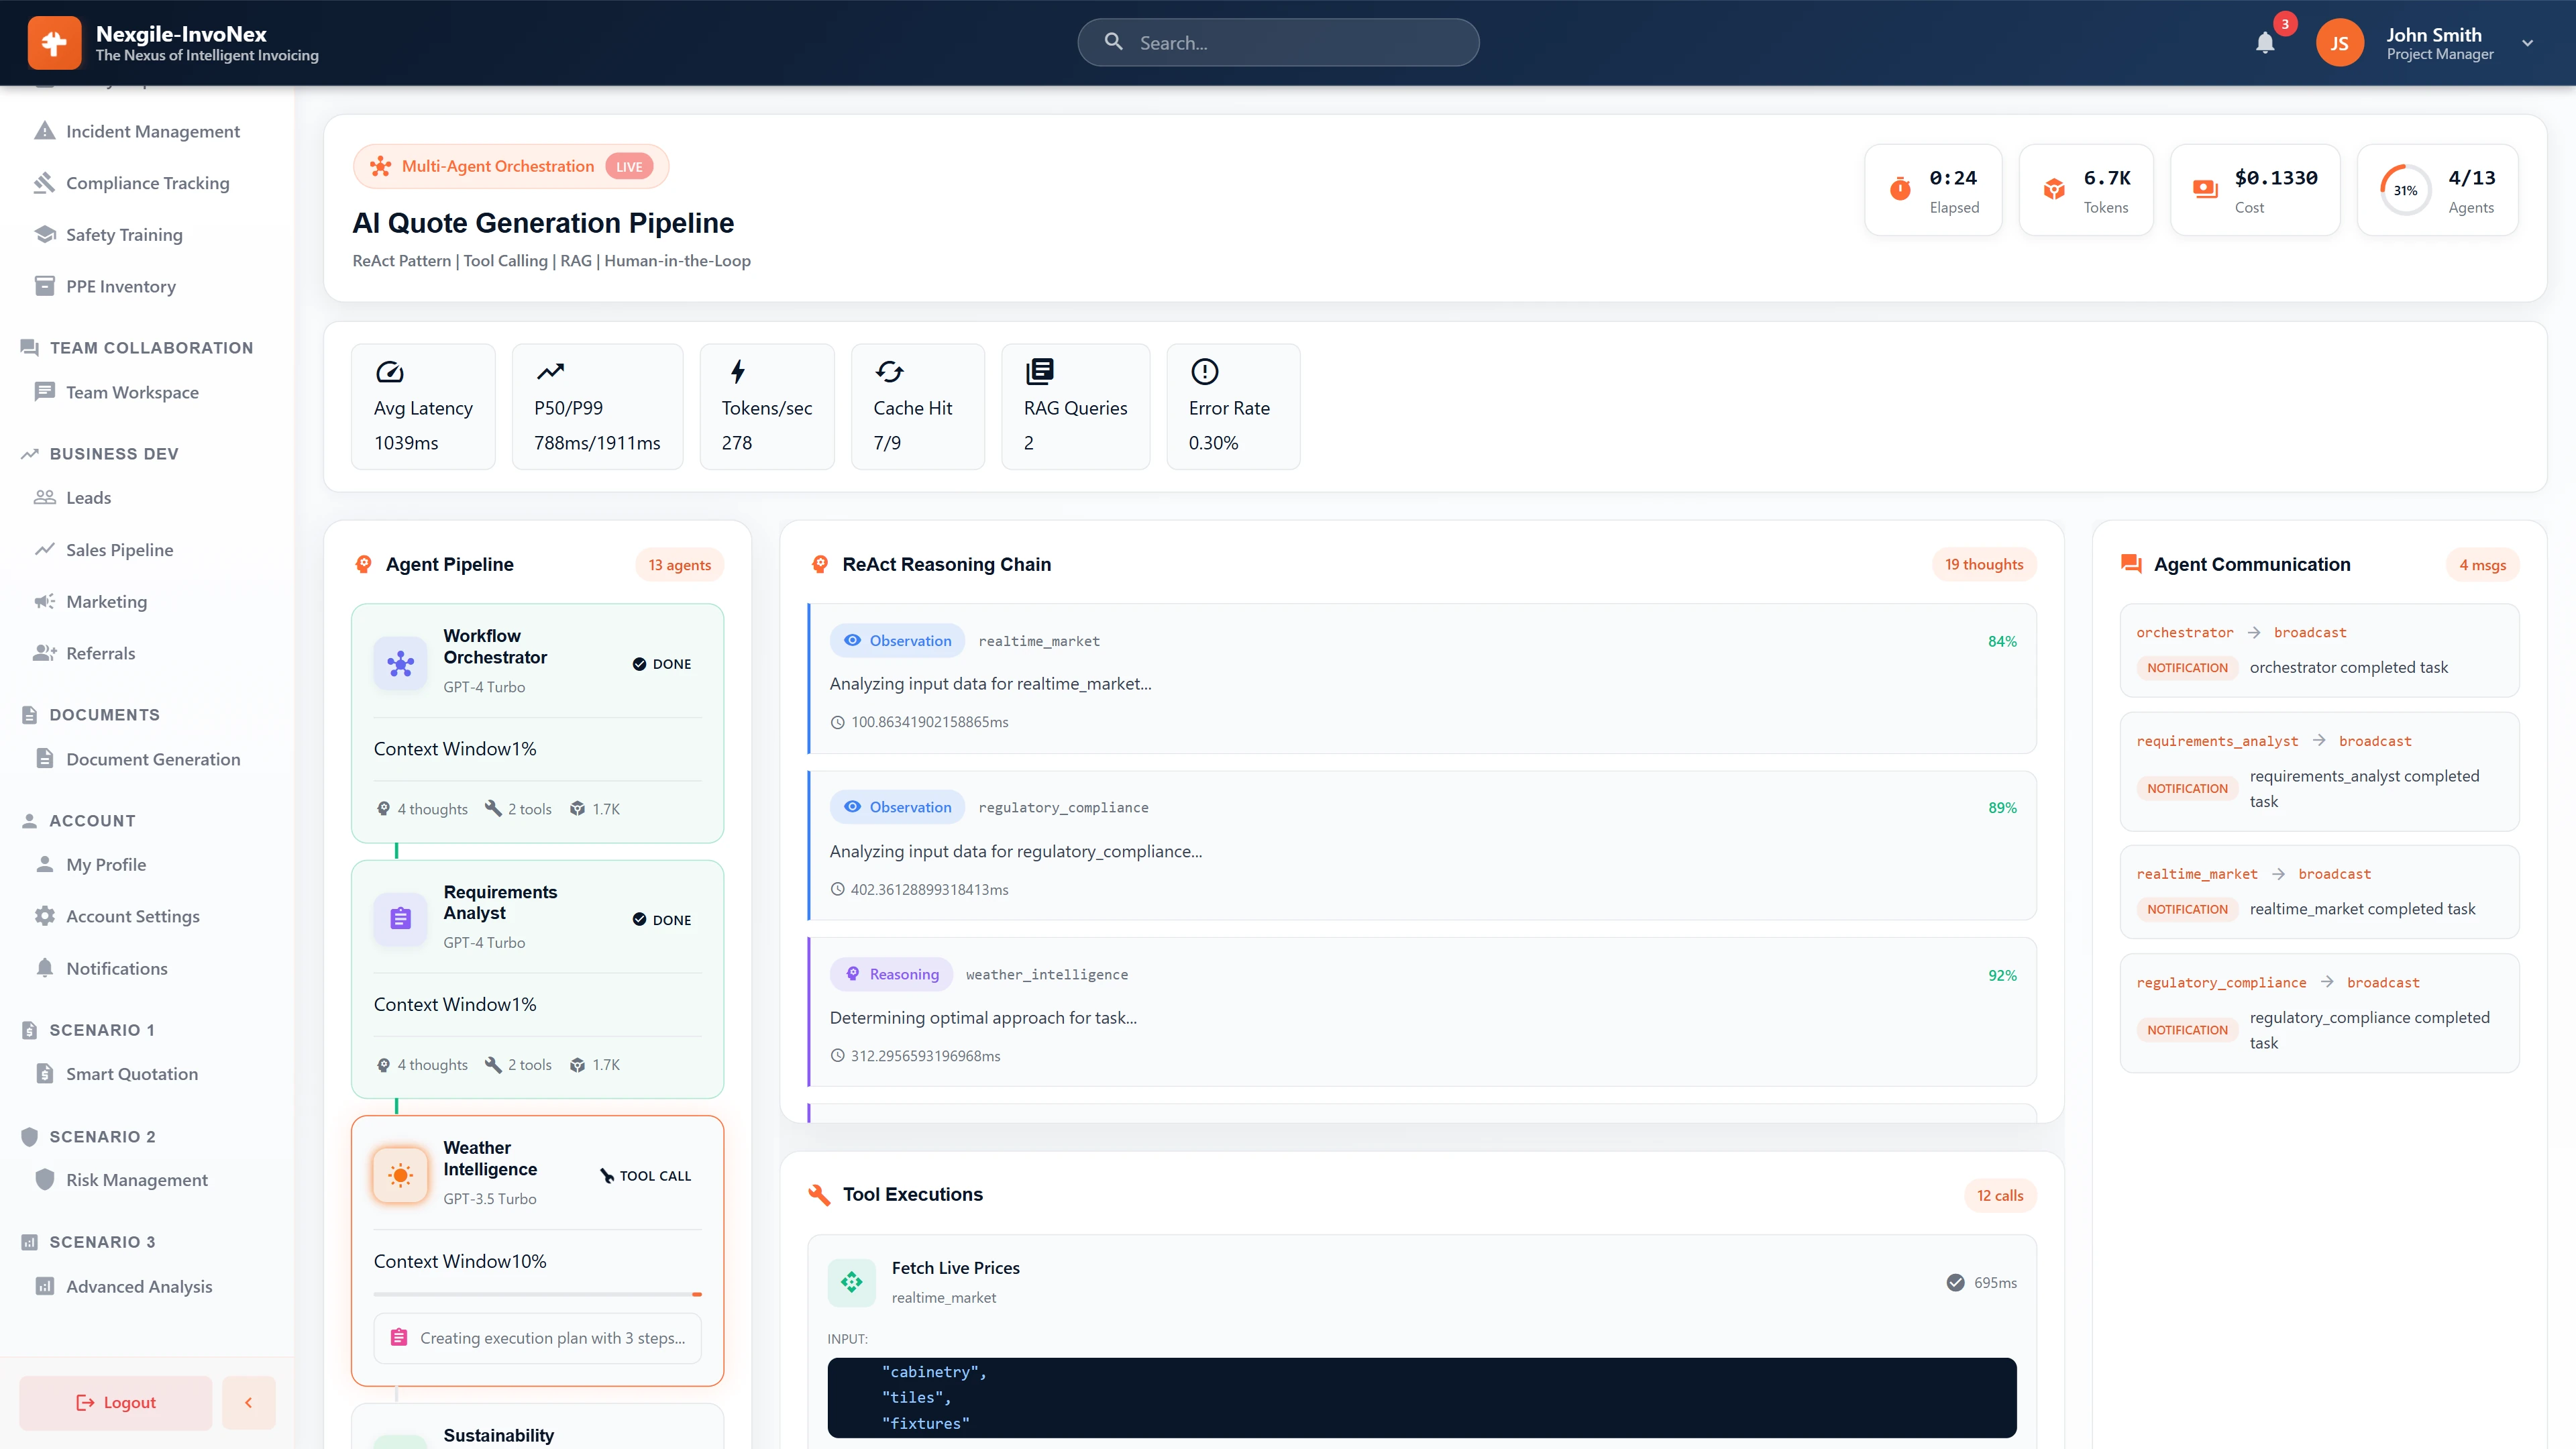Expand the John Smith profile chevron

[x=2527, y=42]
